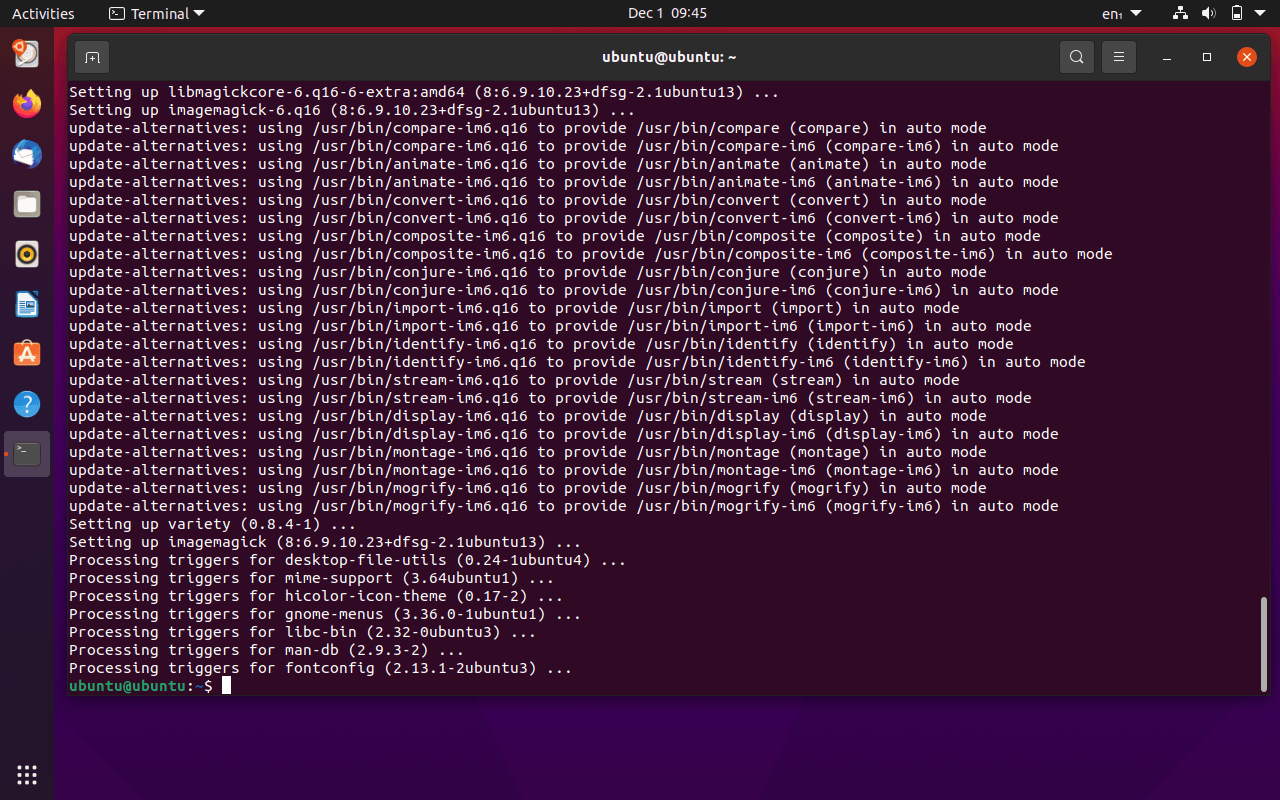
Task: Click 'Processing triggers for man-db' line
Action: click(267, 650)
